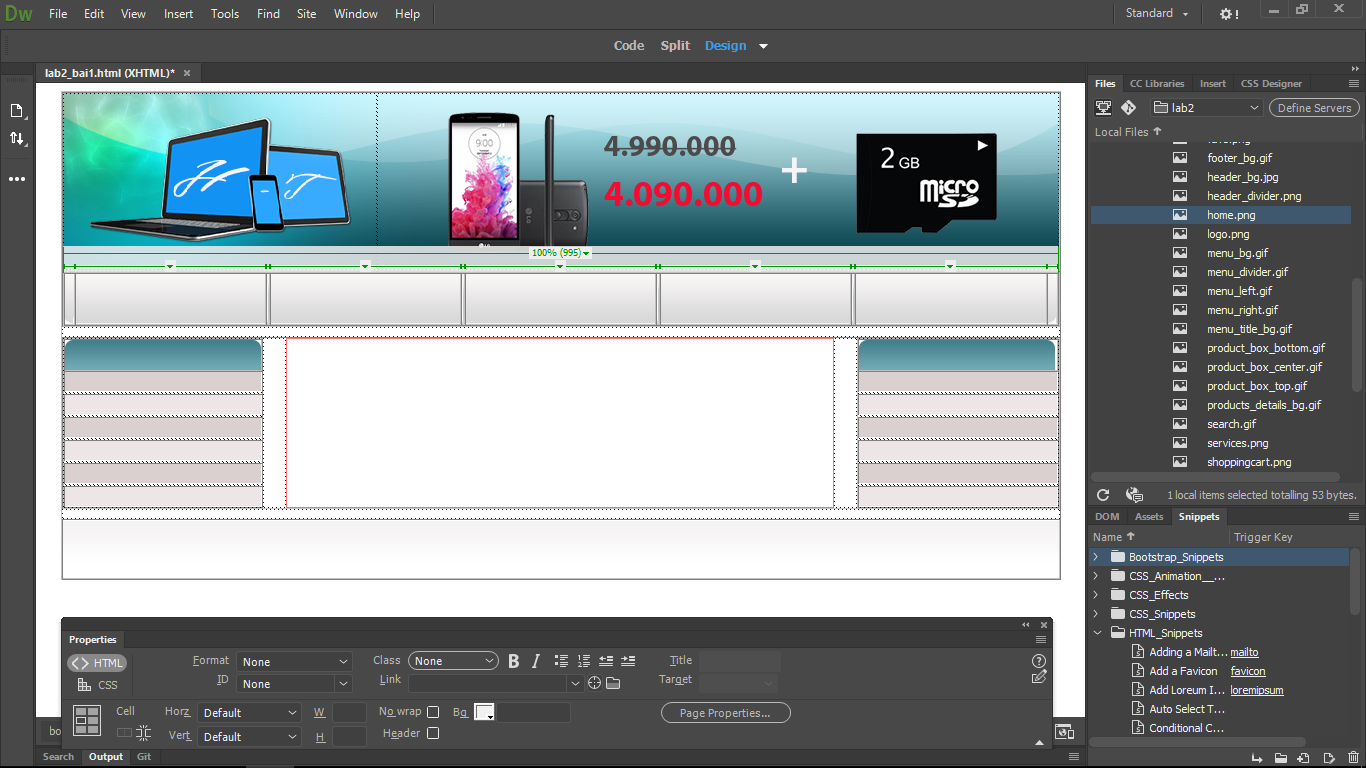Viewport: 1366px width, 768px height.
Task: Click the Point to File target icon
Action: [x=594, y=683]
